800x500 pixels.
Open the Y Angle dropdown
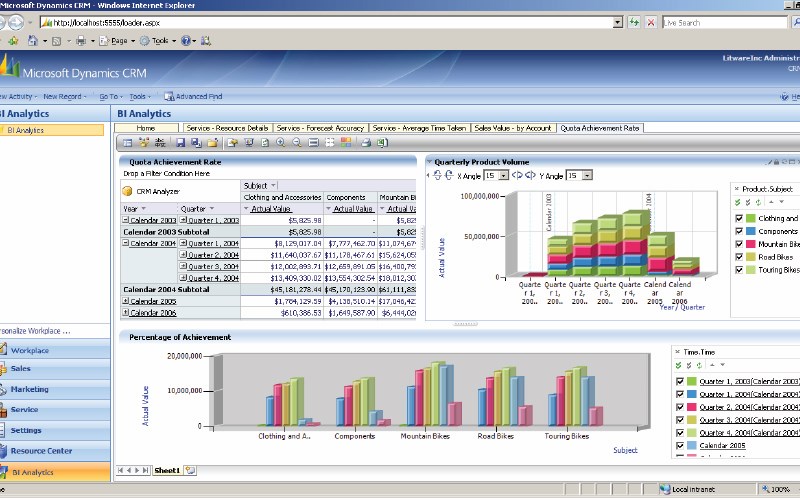(x=587, y=176)
